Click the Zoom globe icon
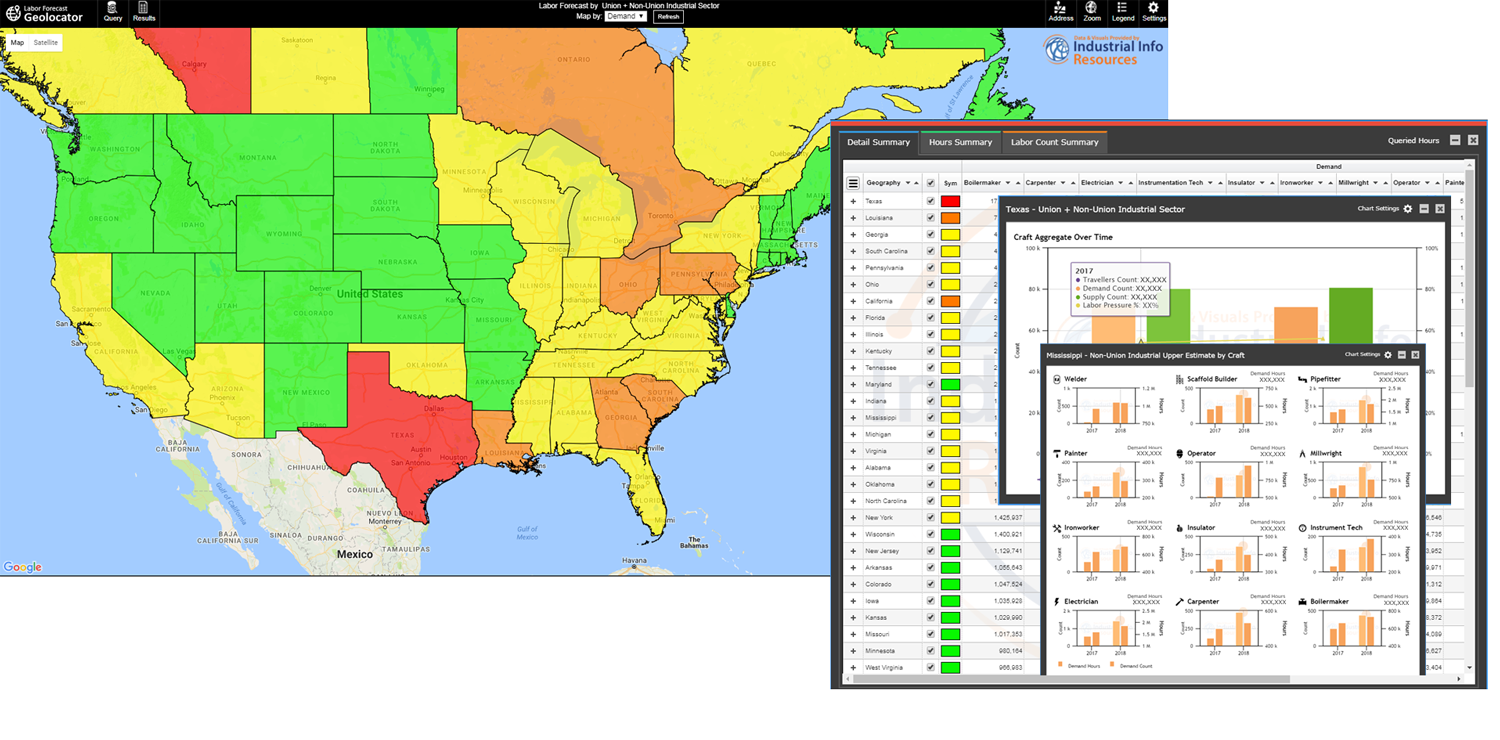Image resolution: width=1500 pixels, height=740 pixels. click(x=1091, y=11)
